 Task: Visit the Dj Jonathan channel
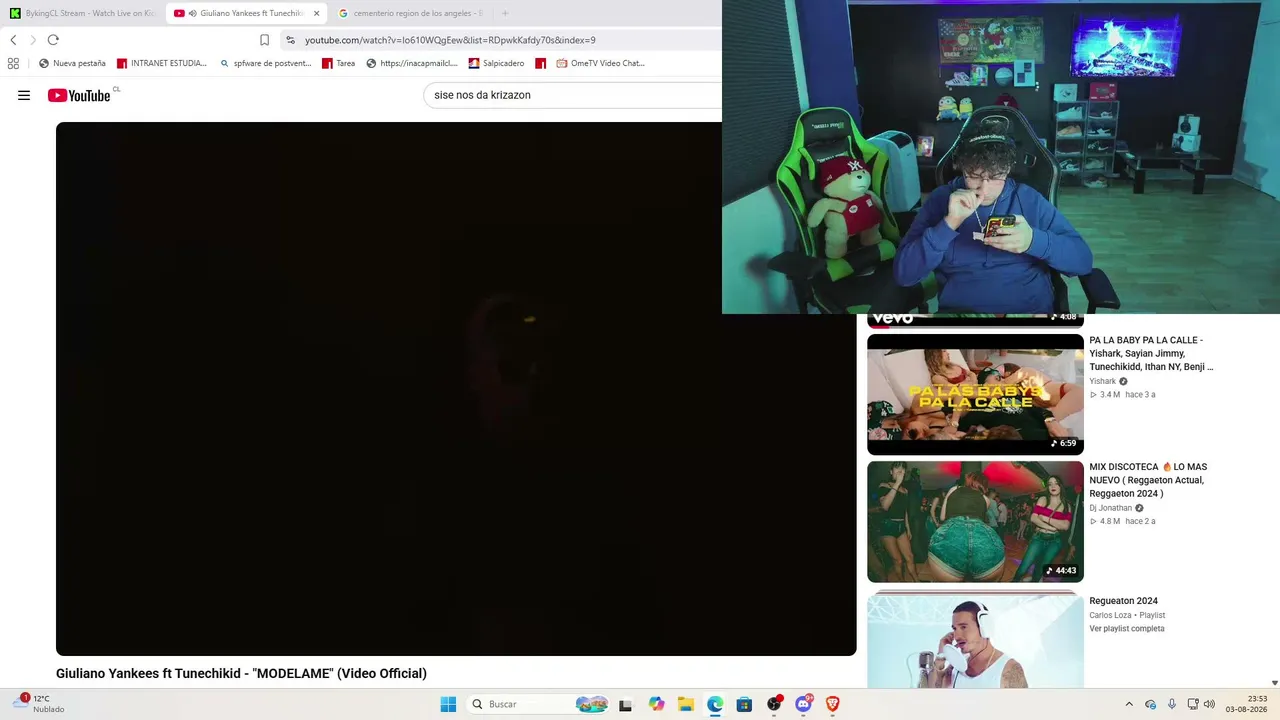click(1110, 508)
